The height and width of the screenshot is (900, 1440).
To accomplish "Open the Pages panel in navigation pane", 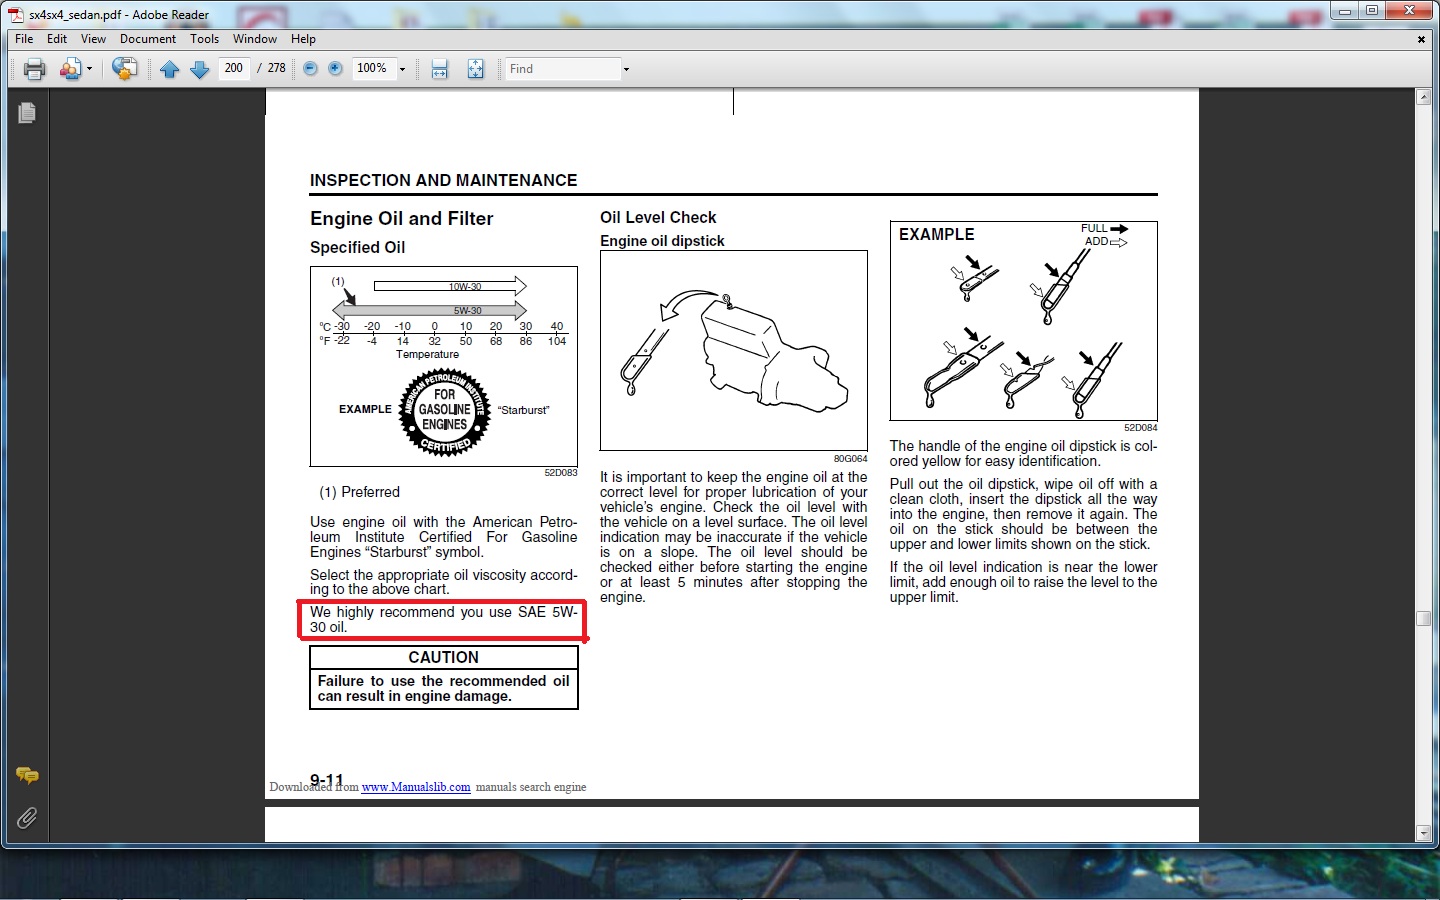I will point(27,113).
